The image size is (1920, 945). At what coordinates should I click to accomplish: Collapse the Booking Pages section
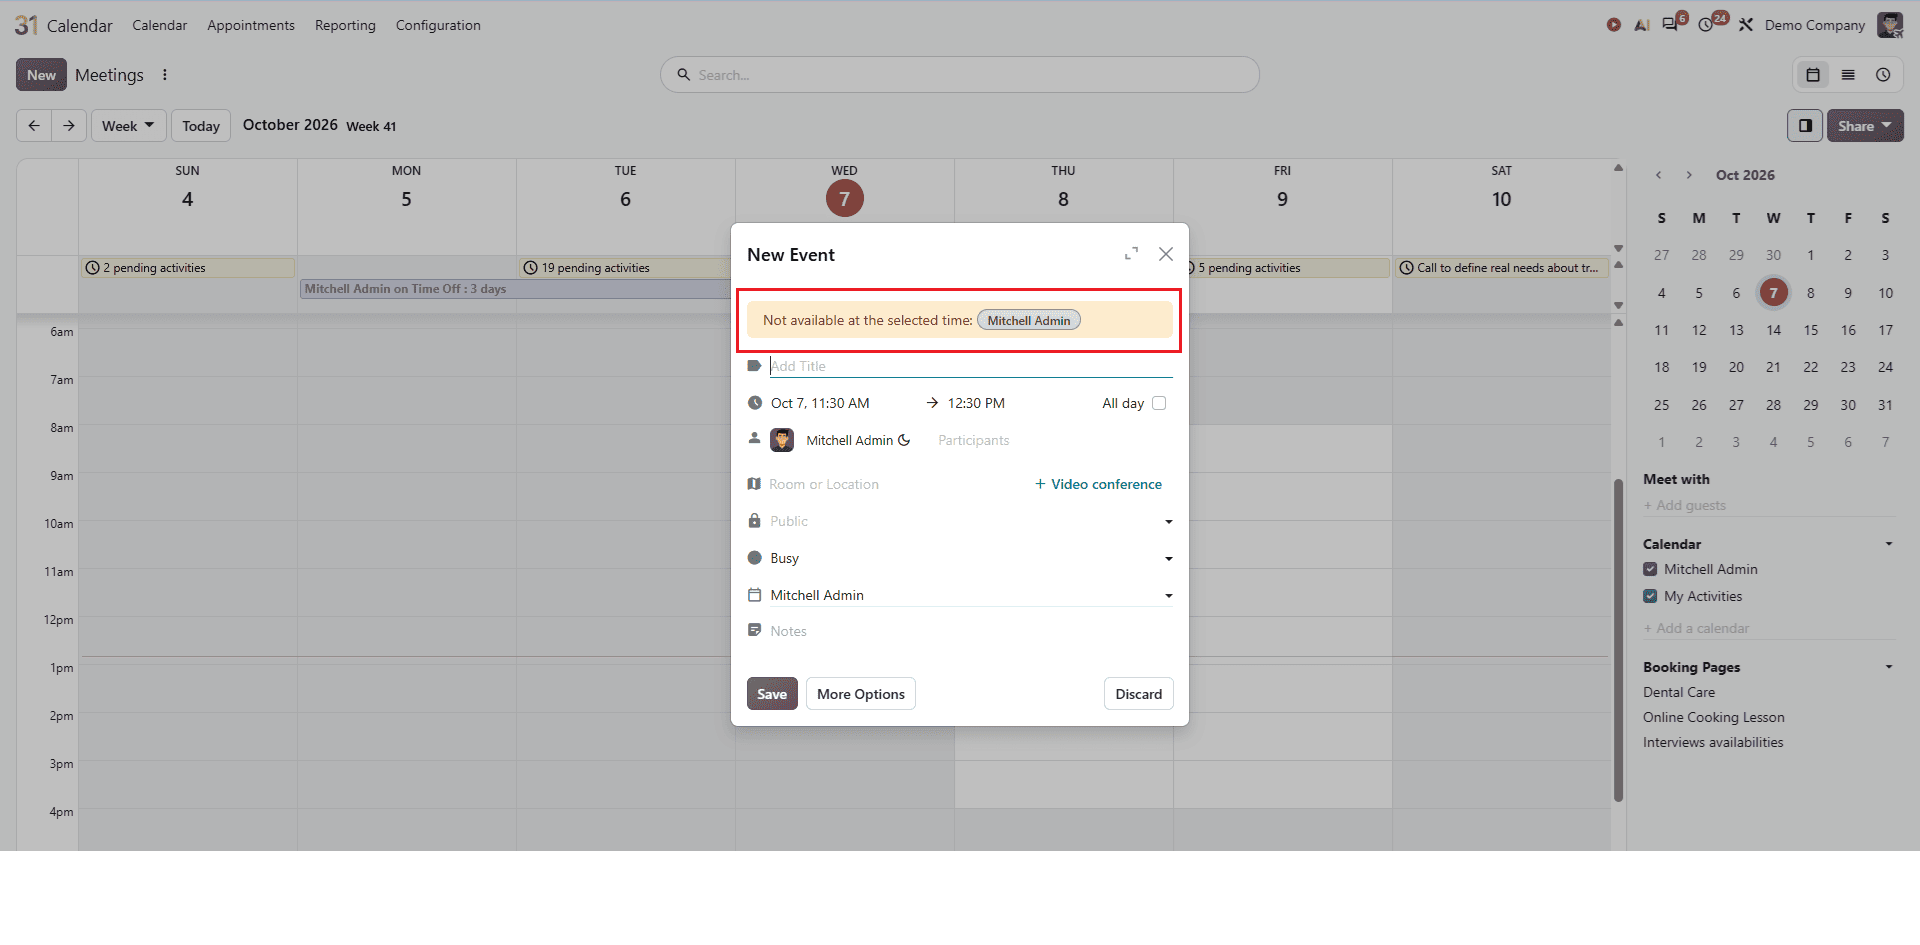1889,667
